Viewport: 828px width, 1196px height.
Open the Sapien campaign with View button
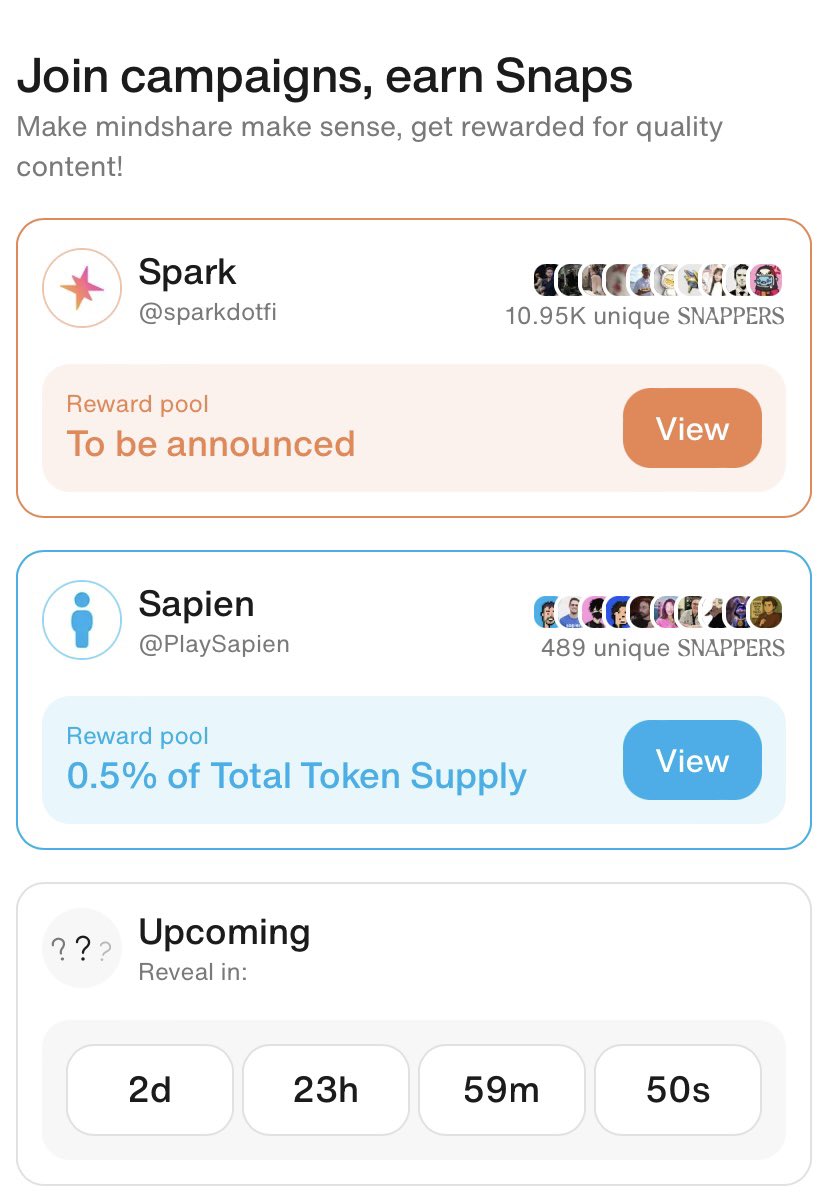692,760
